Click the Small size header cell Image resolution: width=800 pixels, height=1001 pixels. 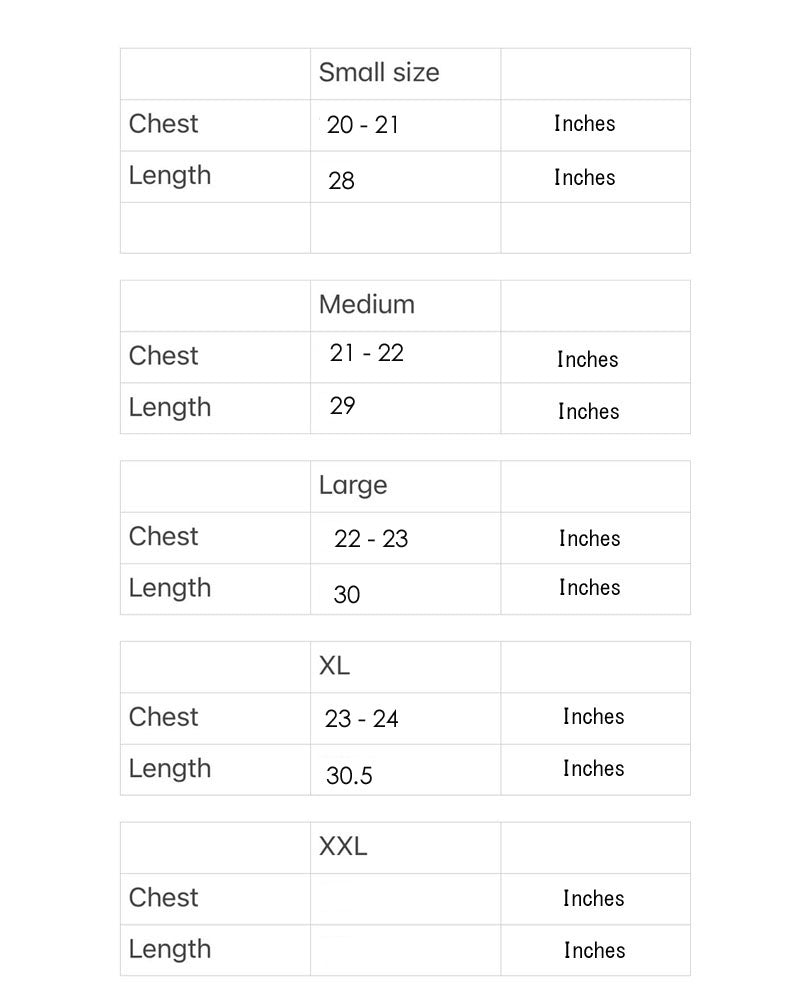(379, 73)
